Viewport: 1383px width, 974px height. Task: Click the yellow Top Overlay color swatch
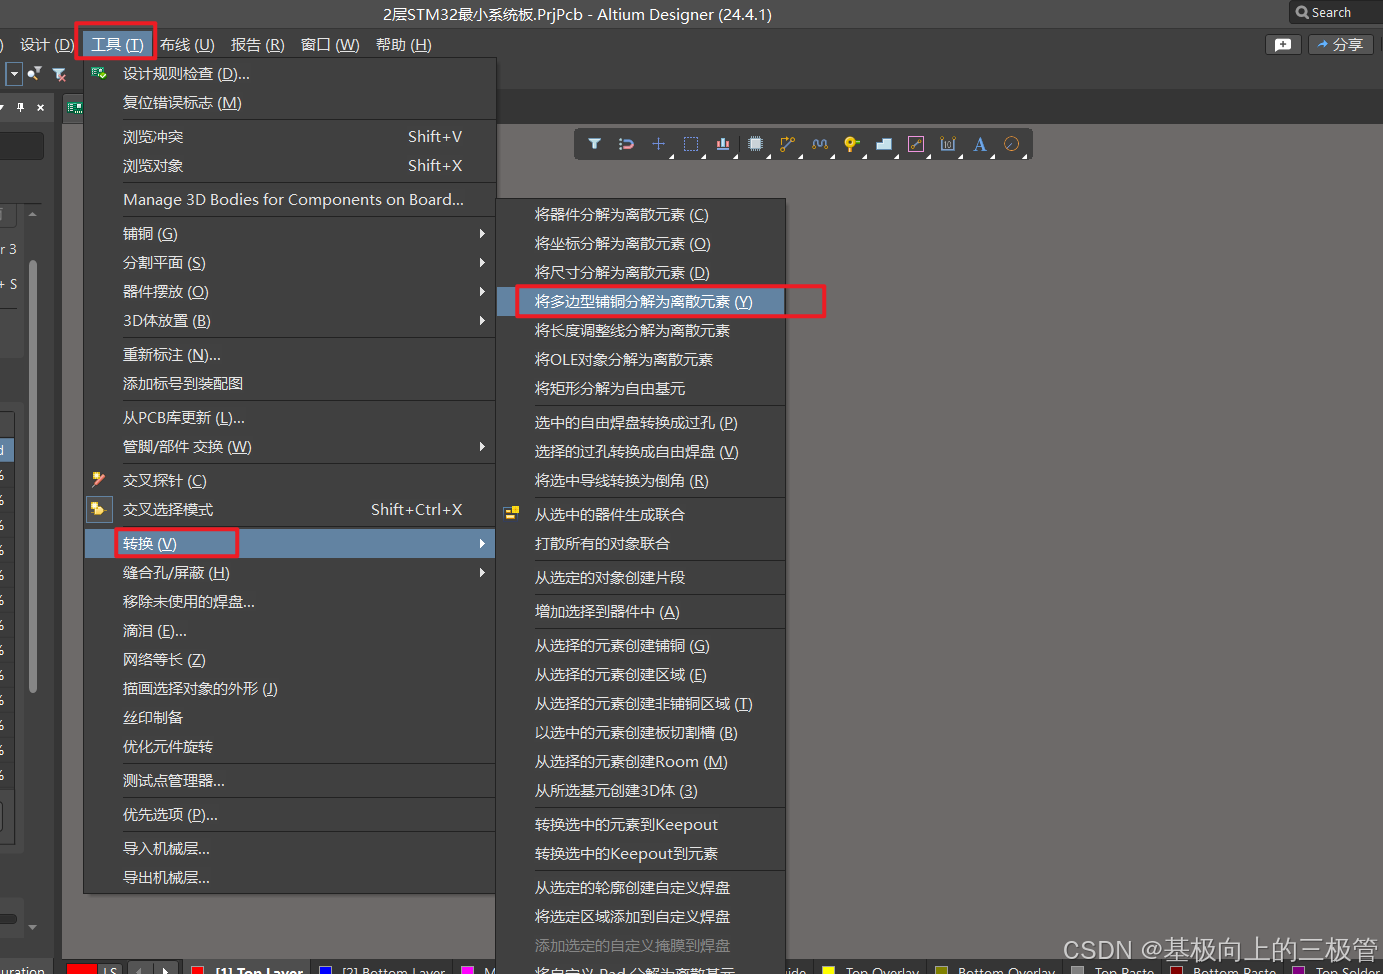[x=828, y=970]
